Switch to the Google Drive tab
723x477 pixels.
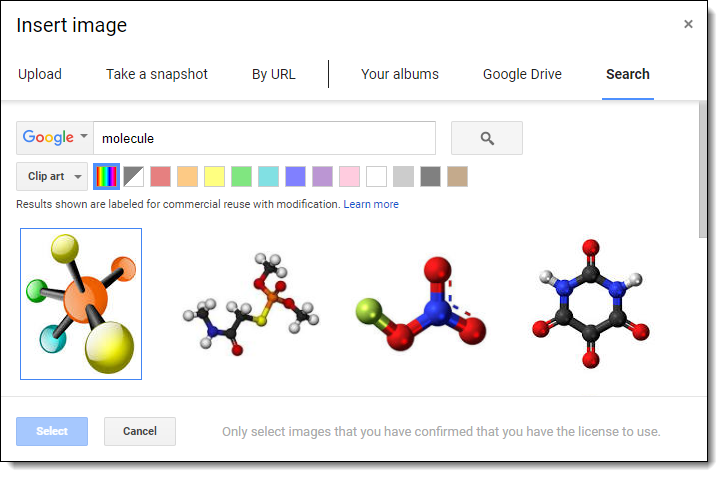pyautogui.click(x=522, y=74)
